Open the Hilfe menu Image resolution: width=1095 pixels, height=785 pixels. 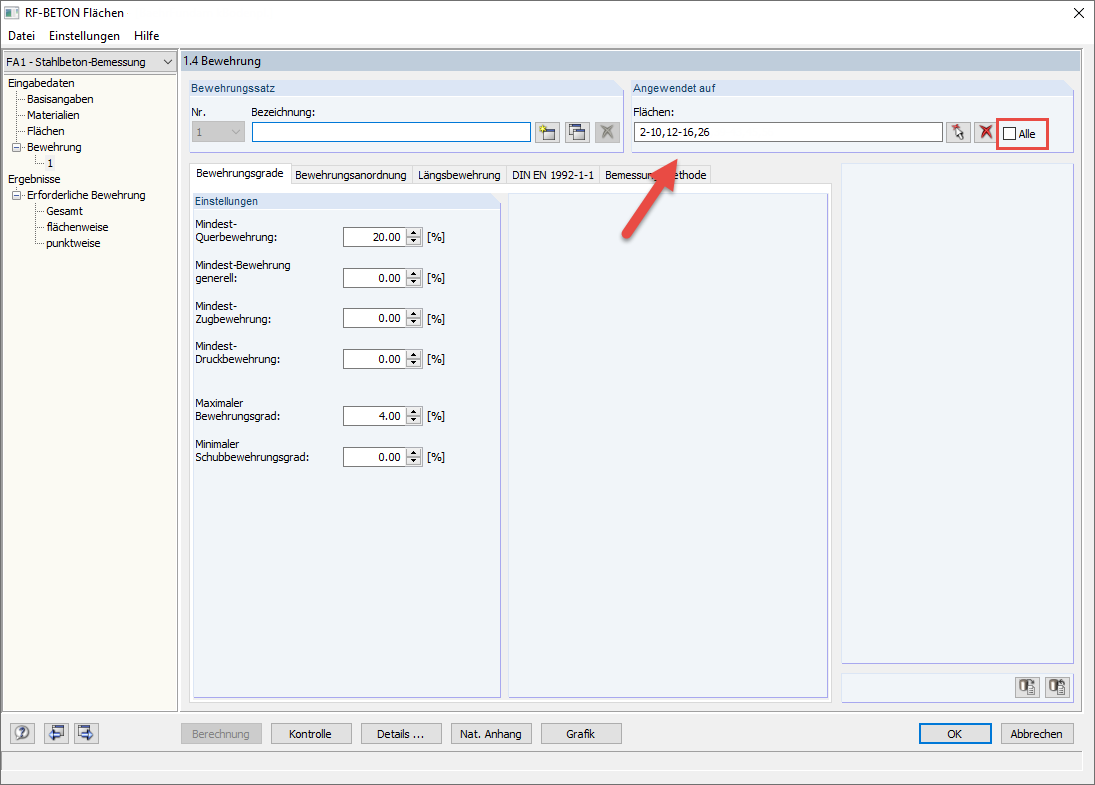tap(147, 36)
